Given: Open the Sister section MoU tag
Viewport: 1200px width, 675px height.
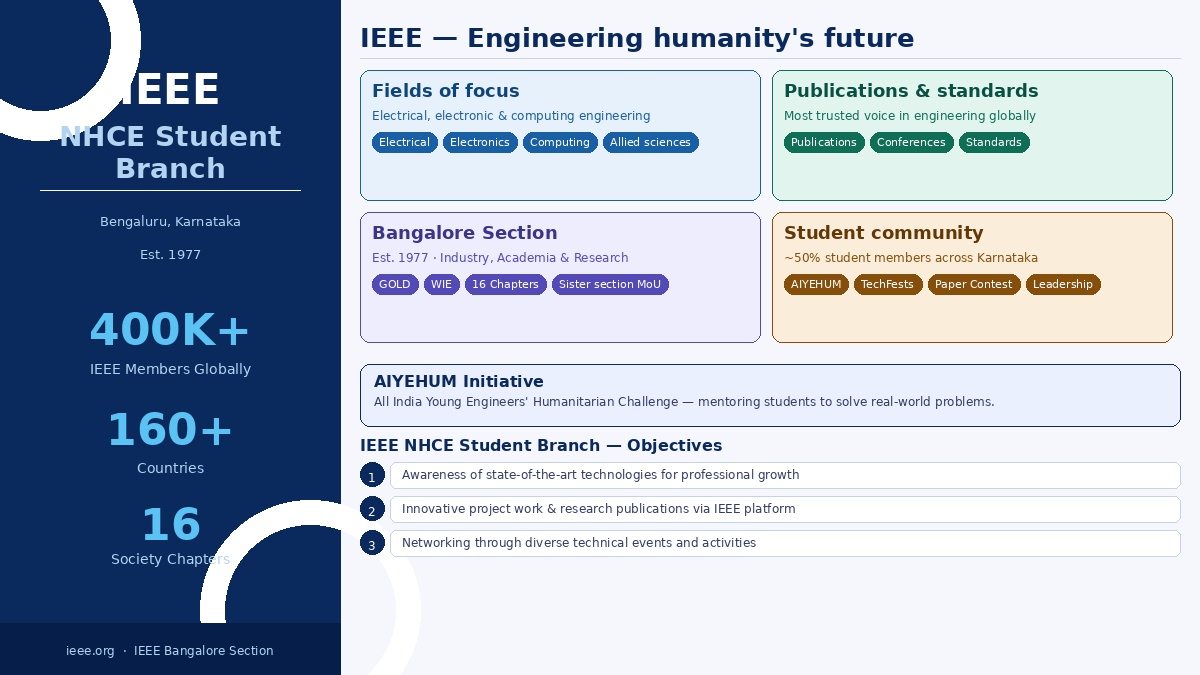Looking at the screenshot, I should 610,285.
